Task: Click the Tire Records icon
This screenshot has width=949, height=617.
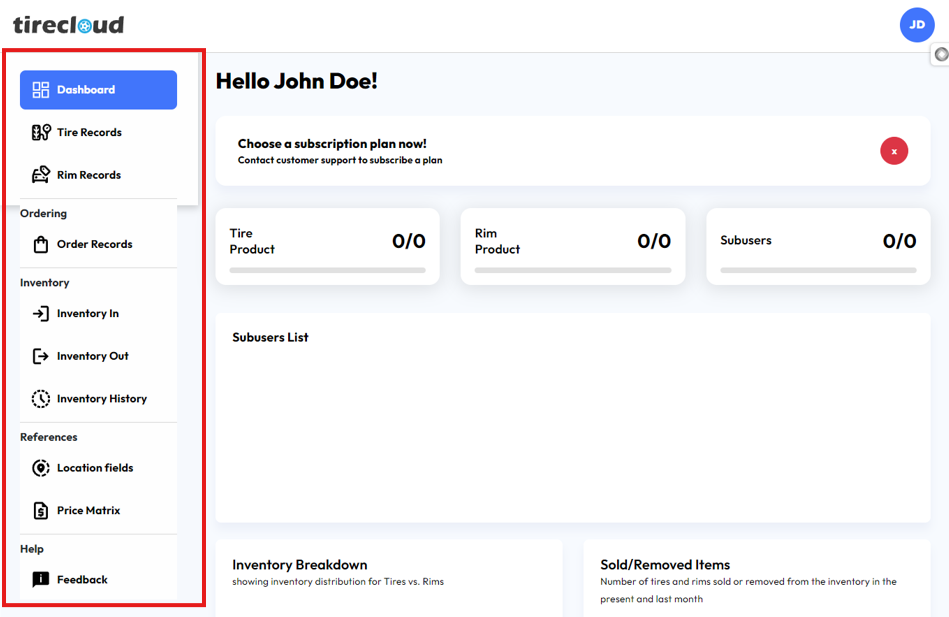Action: pyautogui.click(x=41, y=132)
